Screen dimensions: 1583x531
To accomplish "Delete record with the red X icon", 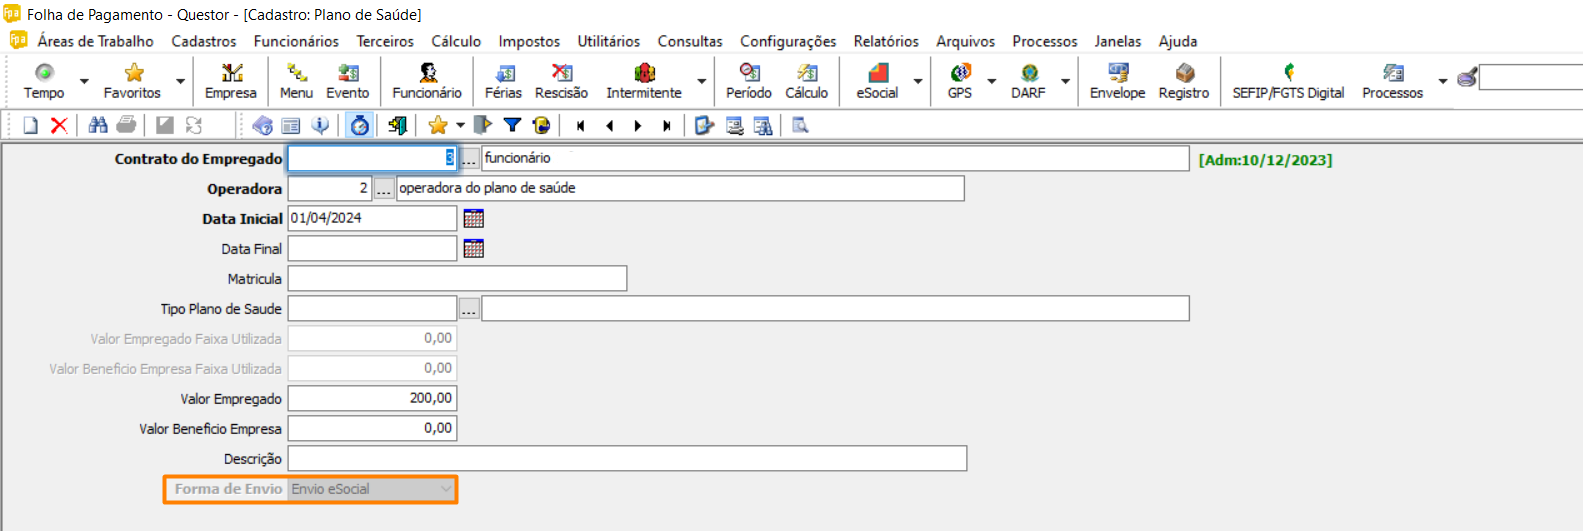I will [x=59, y=125].
